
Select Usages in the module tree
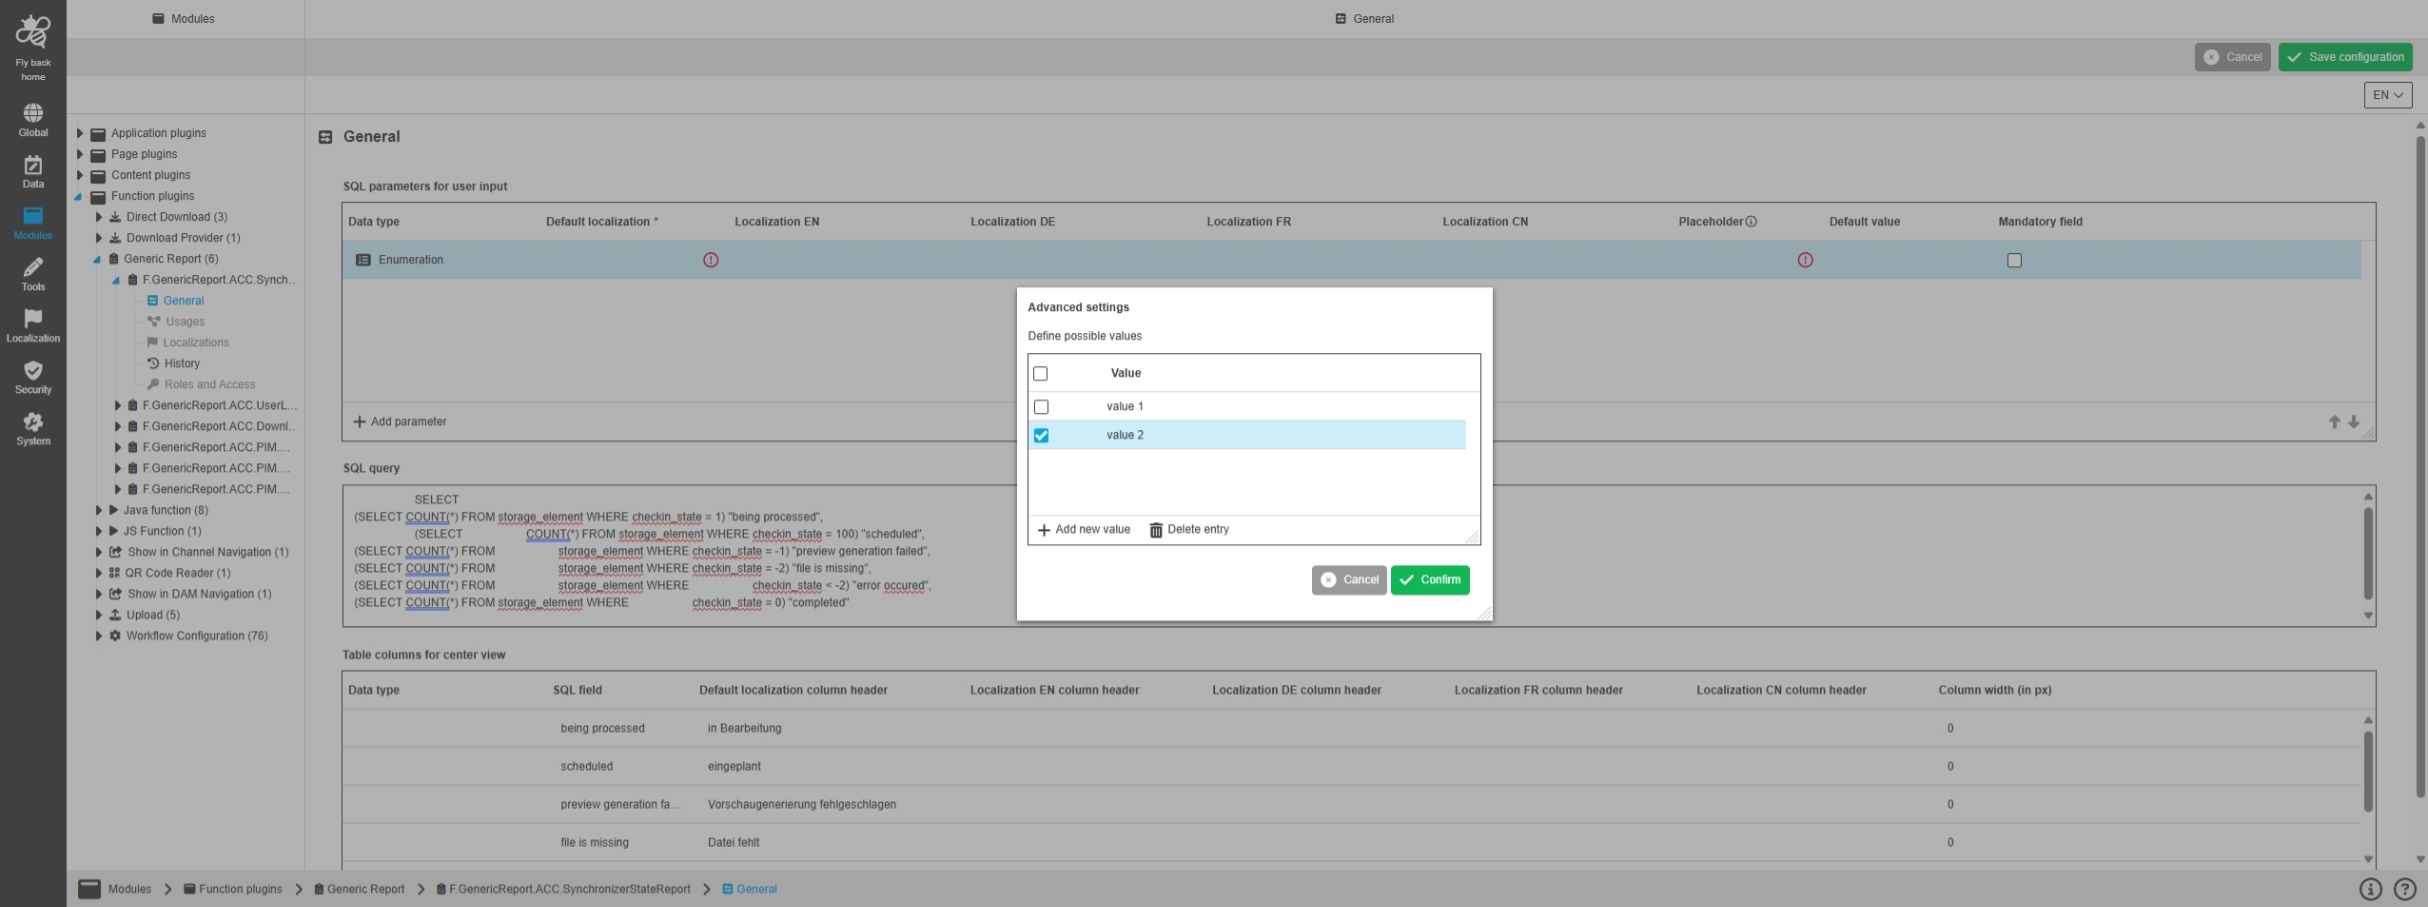[185, 322]
